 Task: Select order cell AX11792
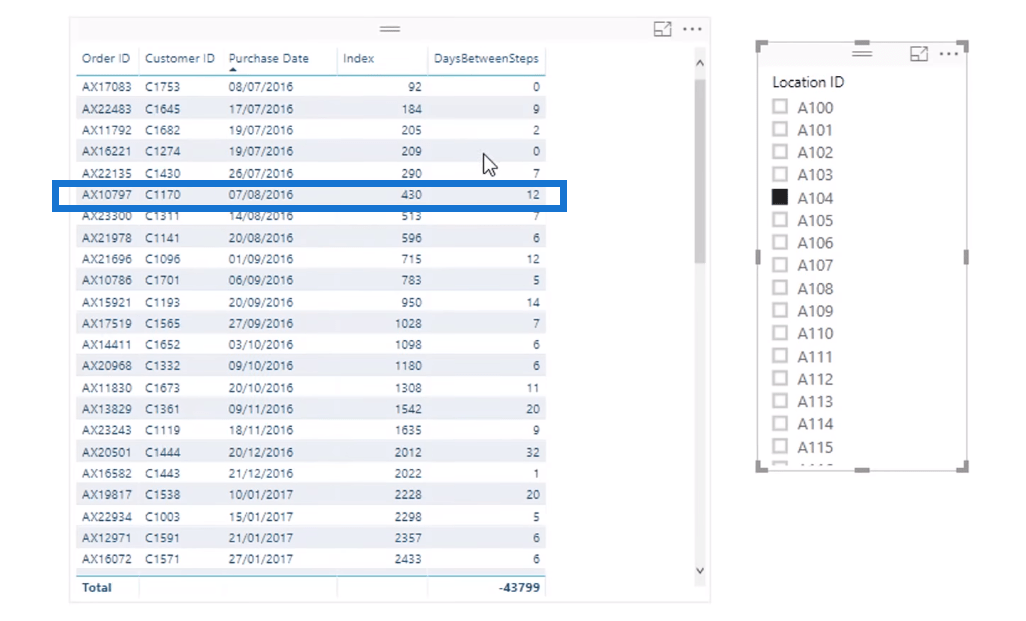[x=106, y=130]
